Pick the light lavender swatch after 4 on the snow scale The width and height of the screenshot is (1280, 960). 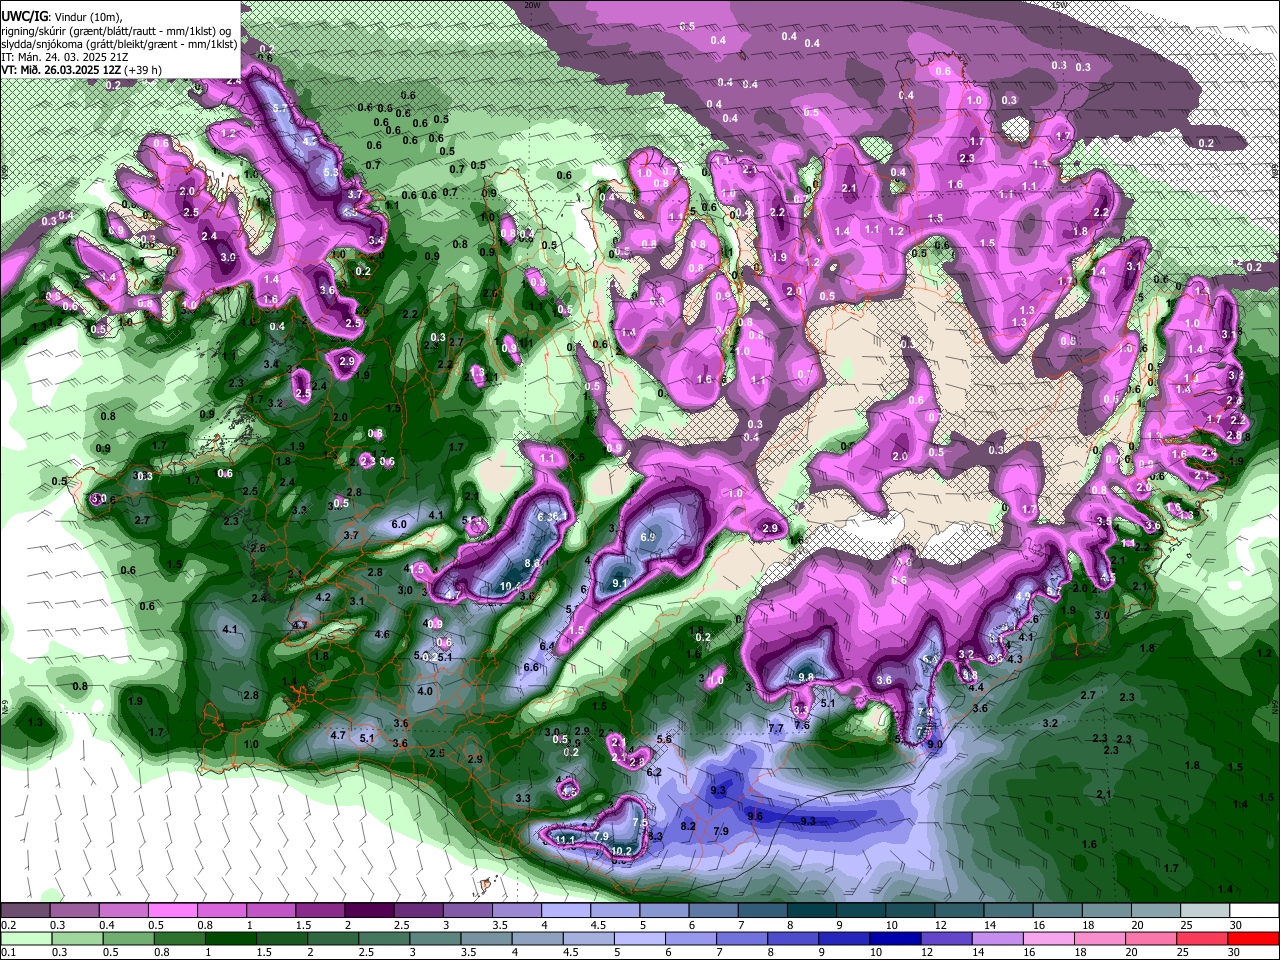click(x=564, y=910)
